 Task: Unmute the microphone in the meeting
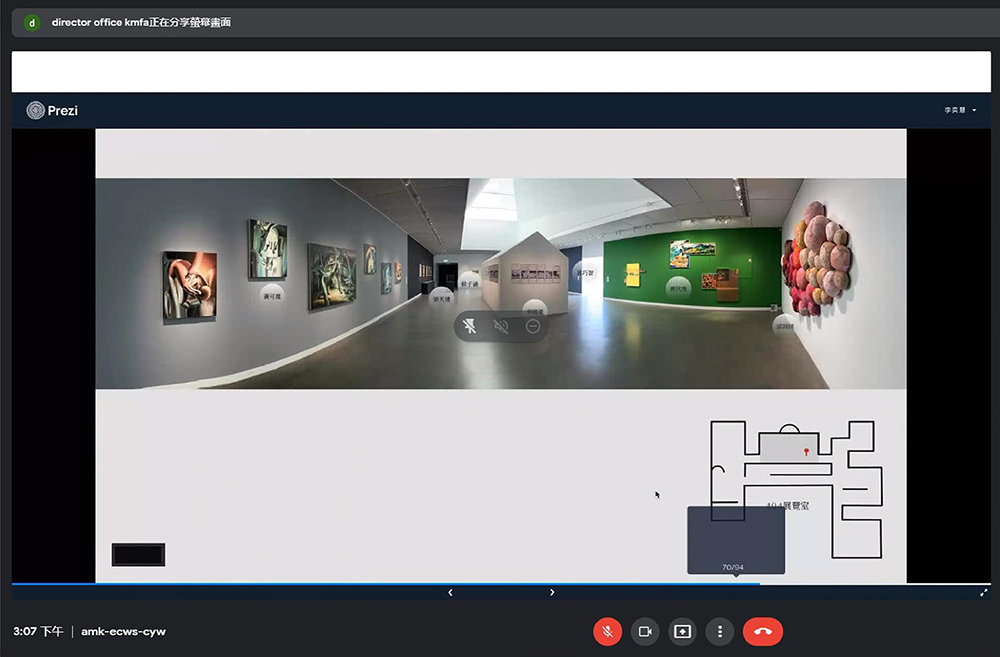608,631
